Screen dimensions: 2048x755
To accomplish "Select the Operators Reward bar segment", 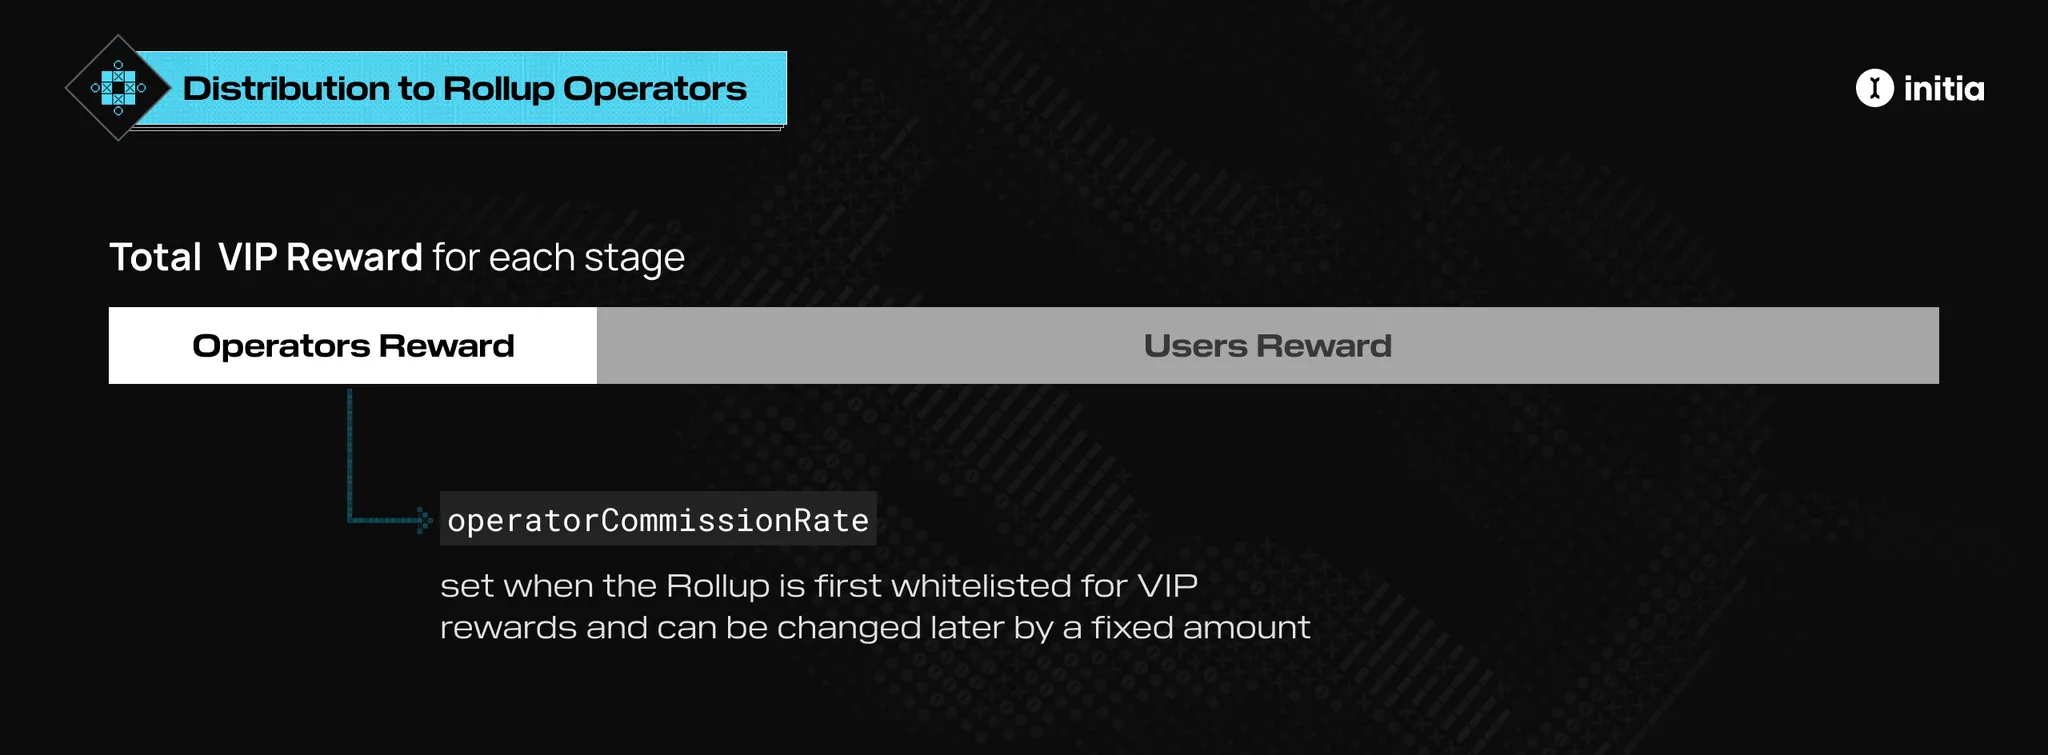I will tap(353, 346).
